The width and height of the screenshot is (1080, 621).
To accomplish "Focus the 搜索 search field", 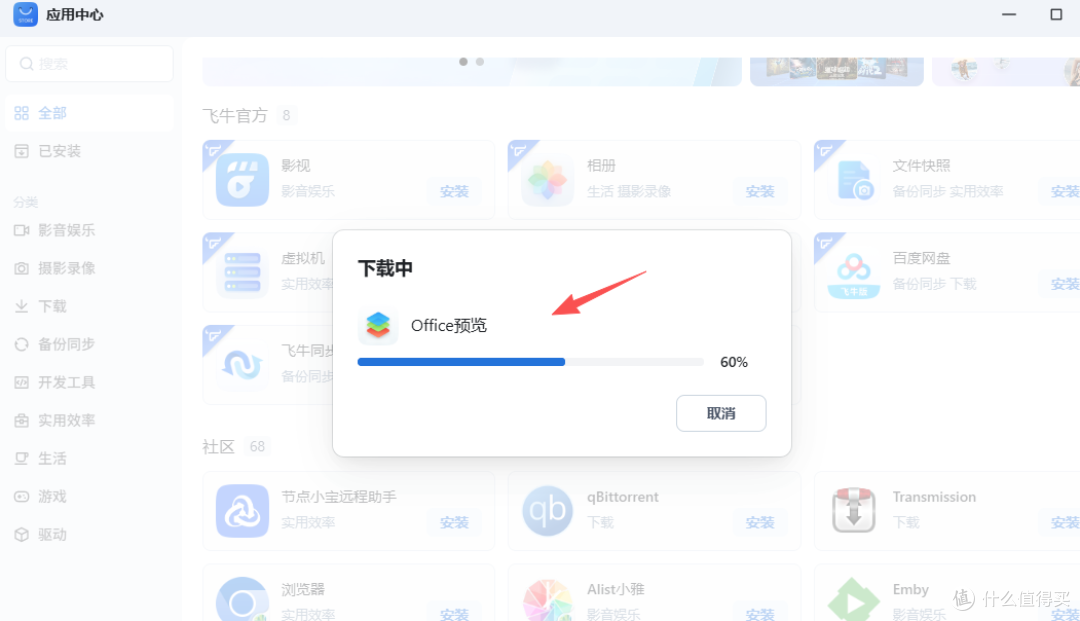I will click(90, 64).
